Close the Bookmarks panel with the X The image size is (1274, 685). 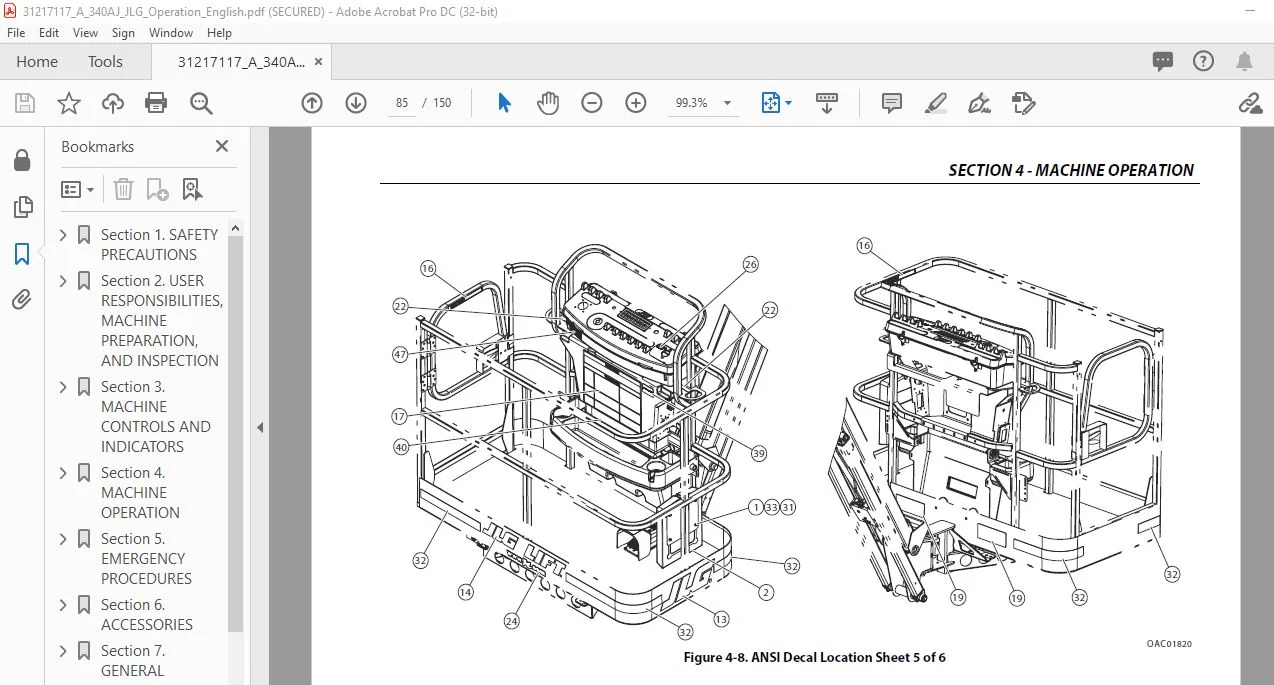click(222, 146)
